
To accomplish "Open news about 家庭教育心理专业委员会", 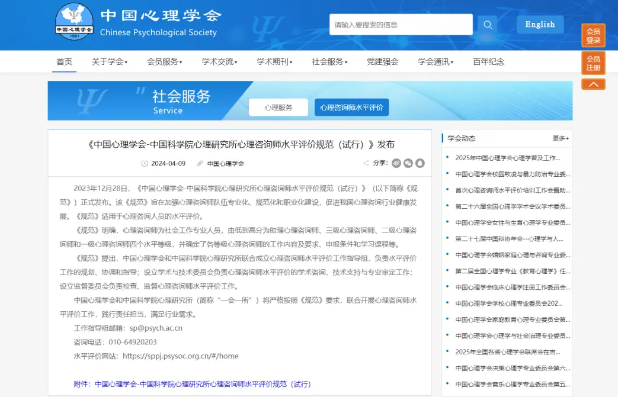I will (x=513, y=319).
